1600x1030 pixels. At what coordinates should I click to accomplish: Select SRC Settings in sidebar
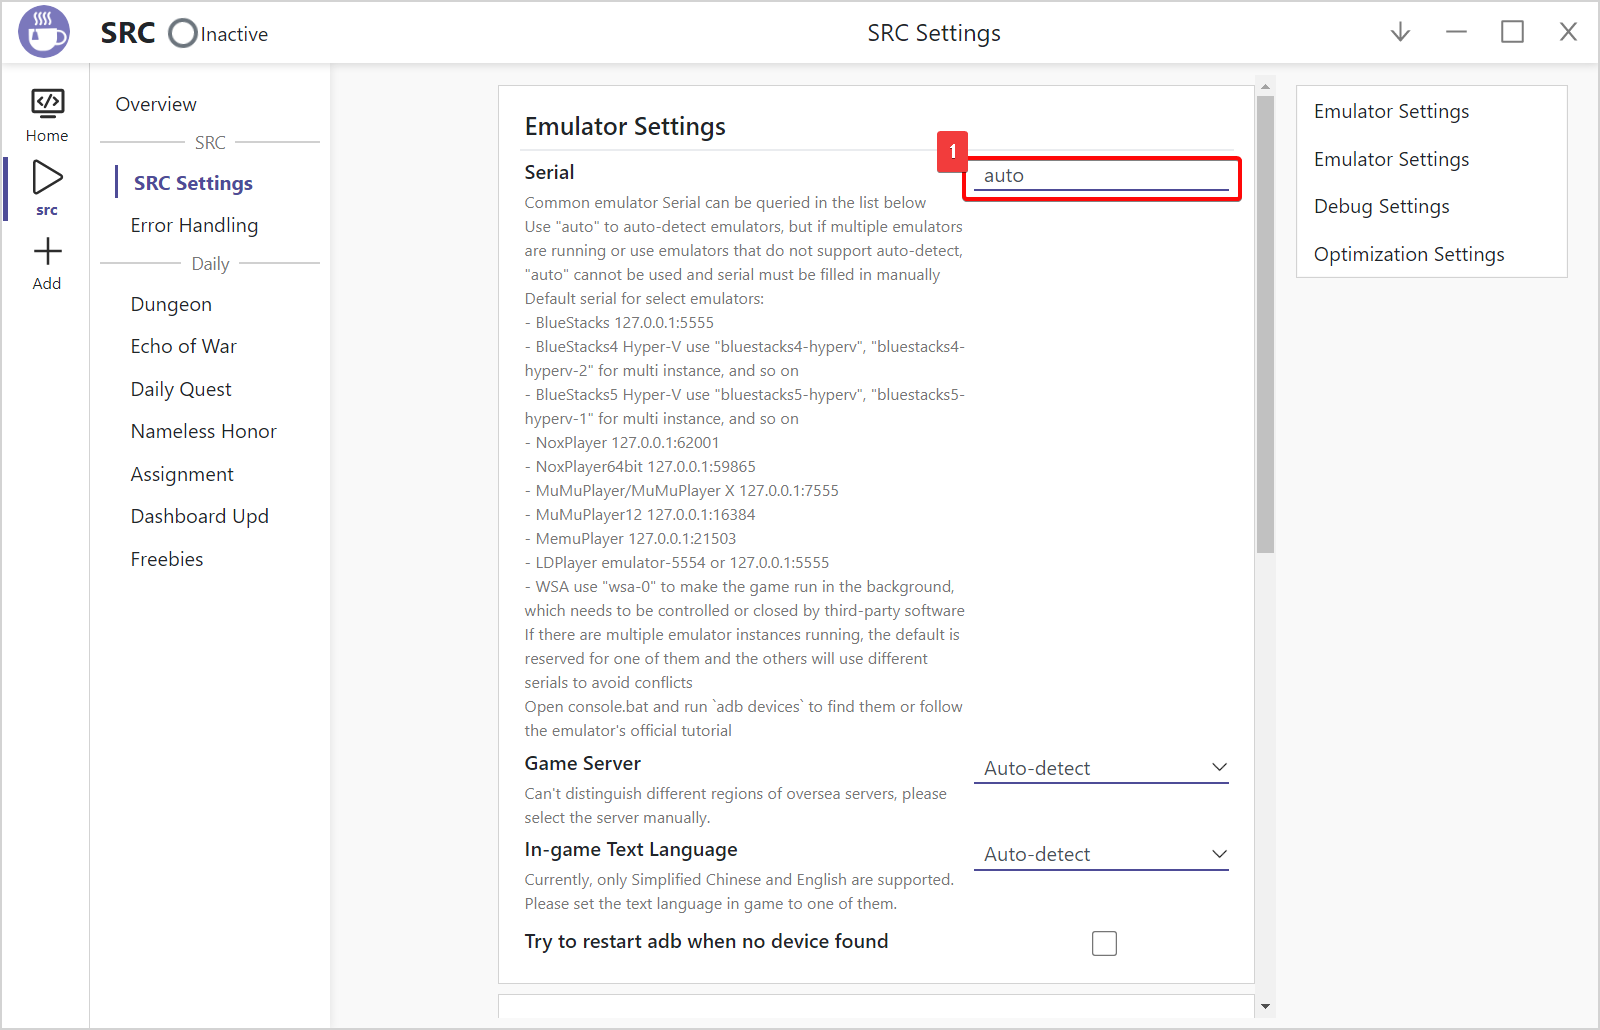[193, 183]
